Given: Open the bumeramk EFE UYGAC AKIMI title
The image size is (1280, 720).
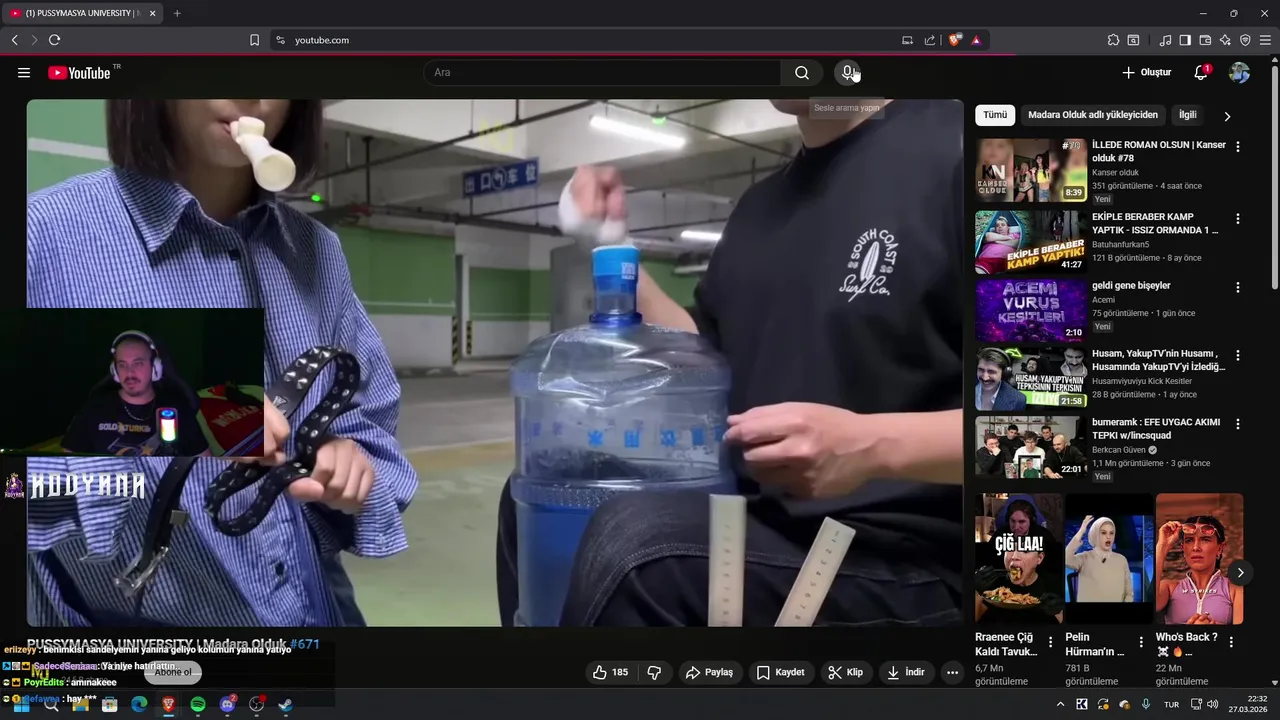Looking at the screenshot, I should (1156, 429).
